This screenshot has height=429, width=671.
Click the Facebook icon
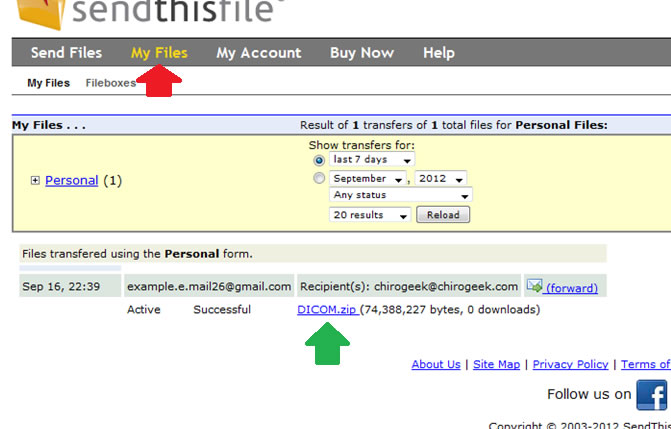click(651, 394)
